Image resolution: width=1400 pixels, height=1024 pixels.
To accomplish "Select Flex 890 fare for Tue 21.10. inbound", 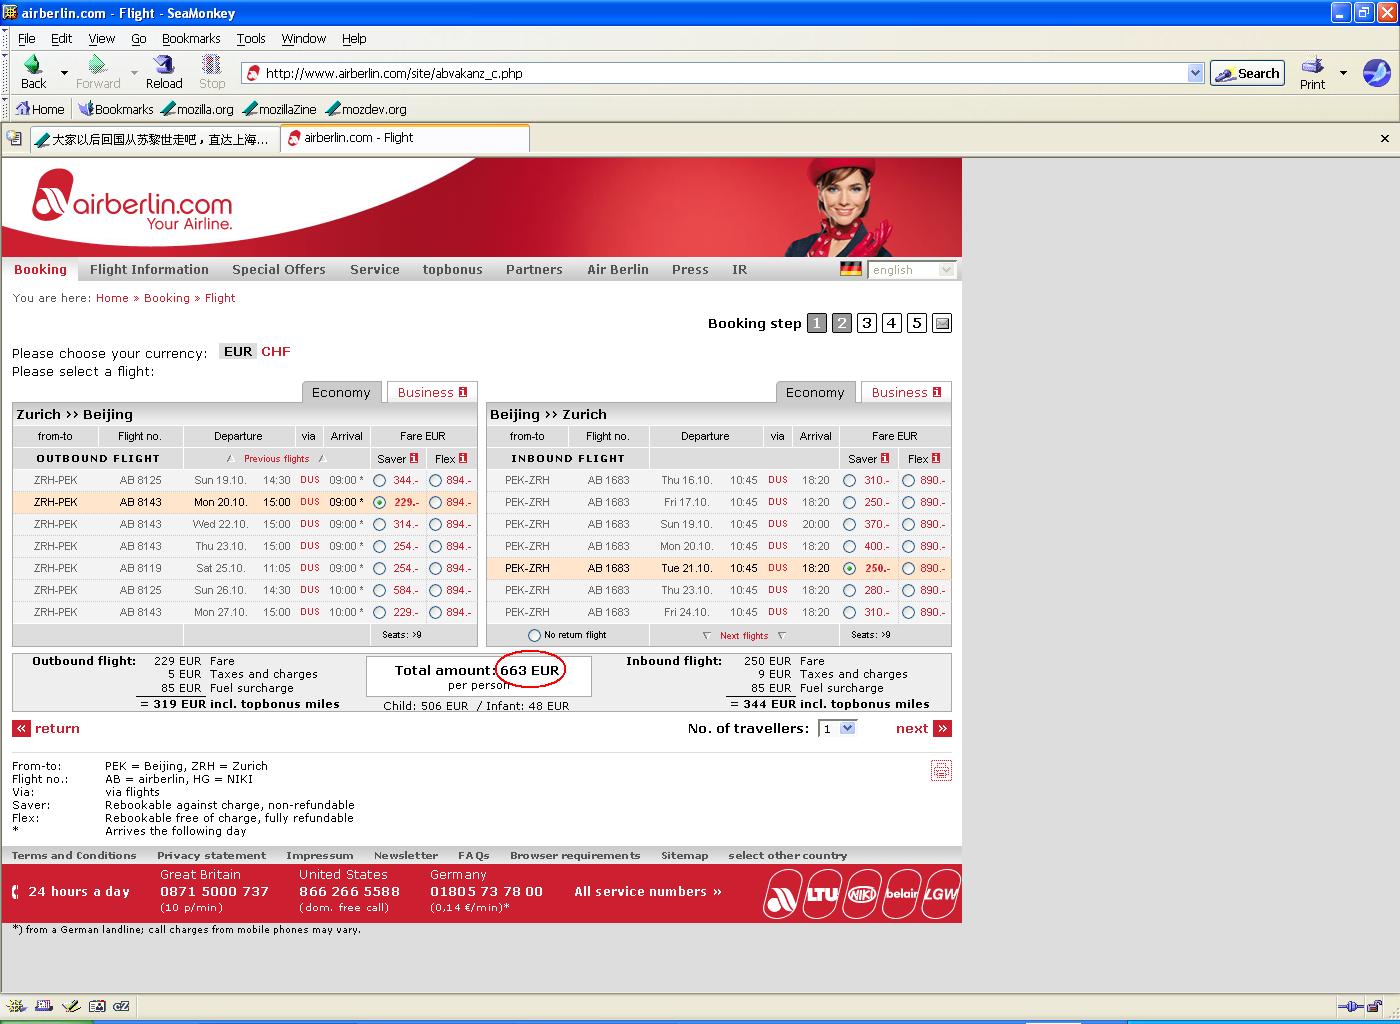I will click(x=908, y=569).
